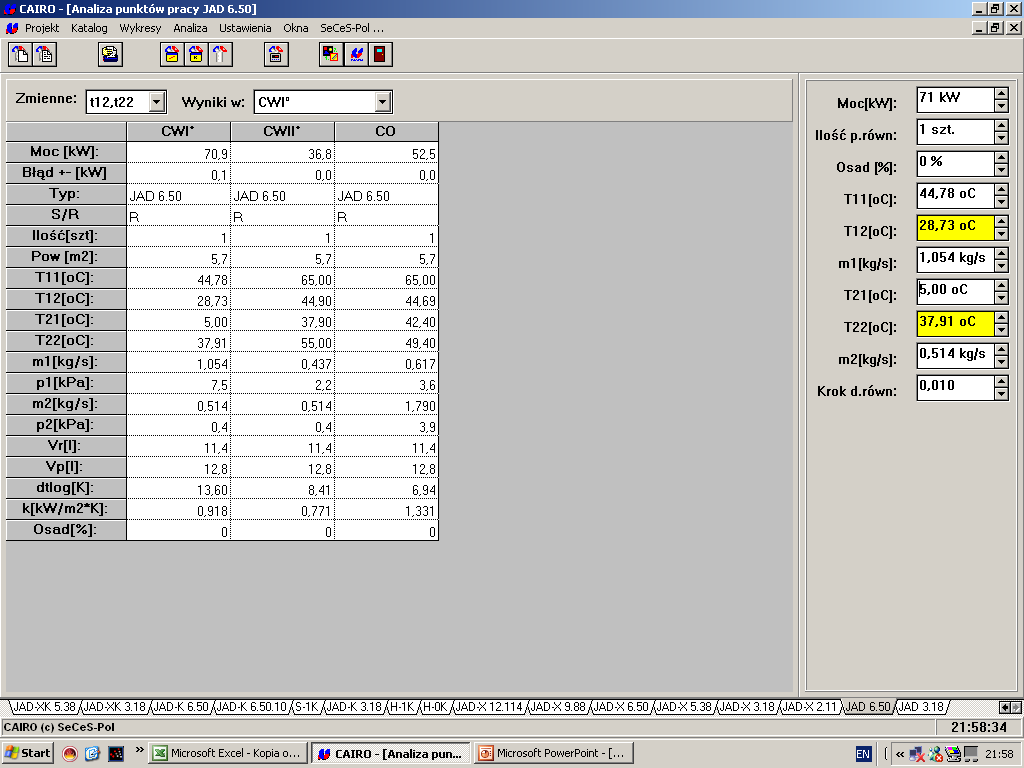This screenshot has width=1024, height=768.
Task: Switch to the S-1K tab
Action: click(x=306, y=707)
